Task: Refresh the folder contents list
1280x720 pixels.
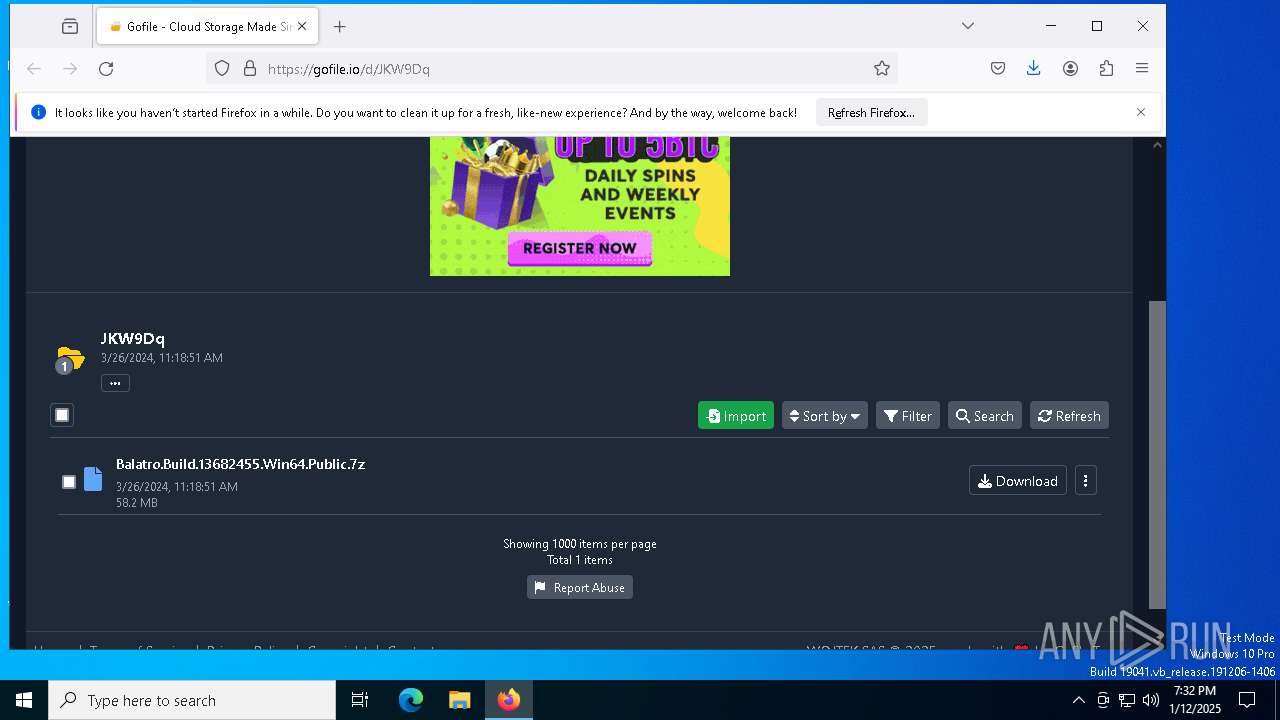Action: pos(1069,416)
